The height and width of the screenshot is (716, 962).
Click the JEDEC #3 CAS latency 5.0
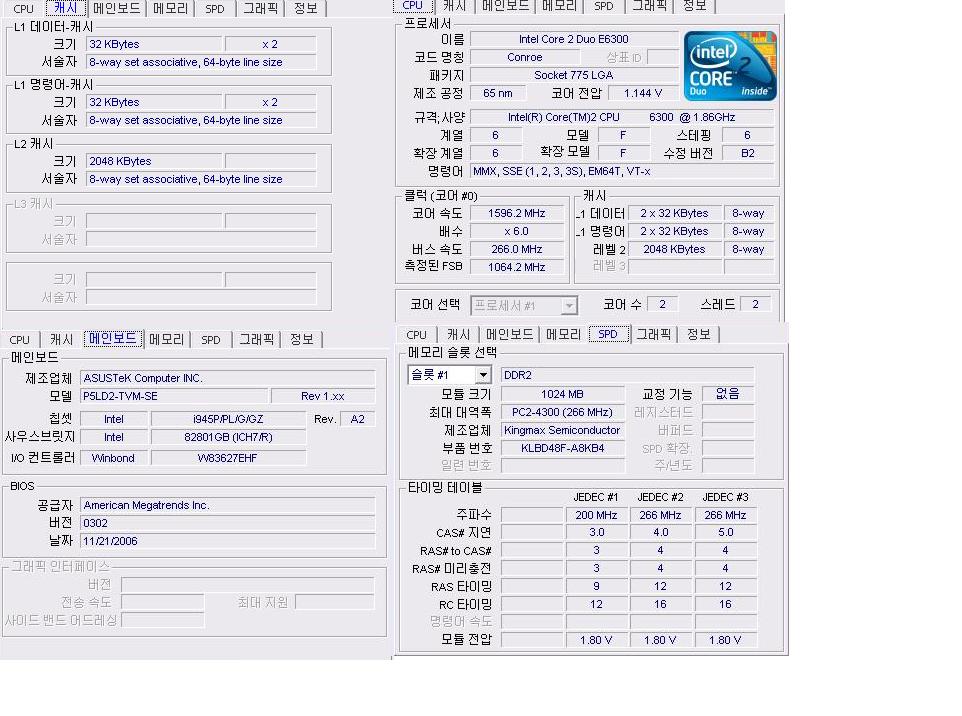726,533
